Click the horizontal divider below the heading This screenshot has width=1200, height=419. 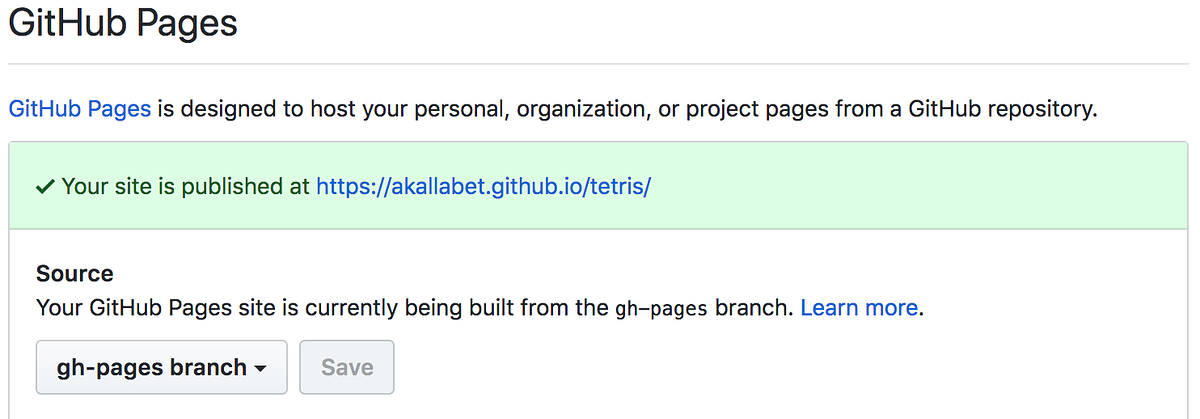point(600,65)
